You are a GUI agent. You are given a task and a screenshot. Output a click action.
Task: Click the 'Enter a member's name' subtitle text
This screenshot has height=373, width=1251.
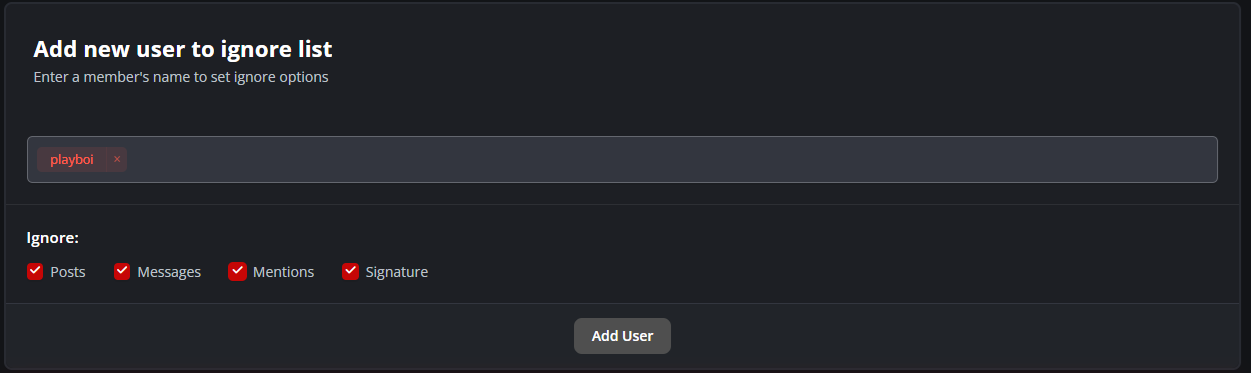pyautogui.click(x=181, y=77)
